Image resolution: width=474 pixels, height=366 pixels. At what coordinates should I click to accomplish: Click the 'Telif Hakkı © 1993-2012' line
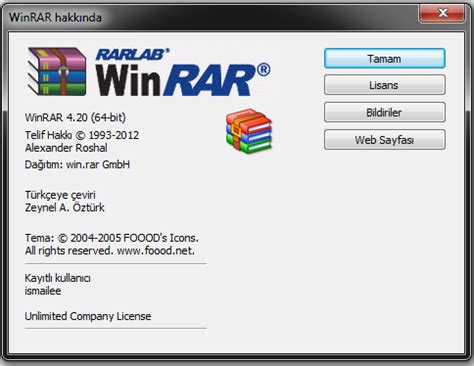point(82,135)
